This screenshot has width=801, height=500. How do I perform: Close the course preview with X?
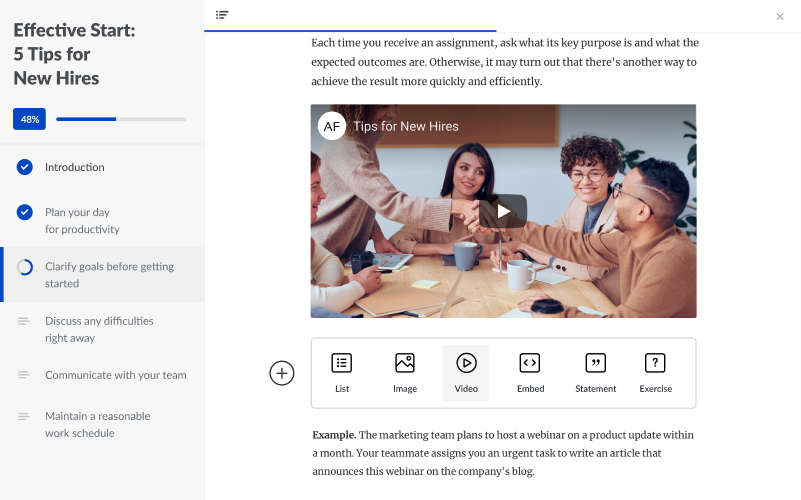[x=780, y=17]
